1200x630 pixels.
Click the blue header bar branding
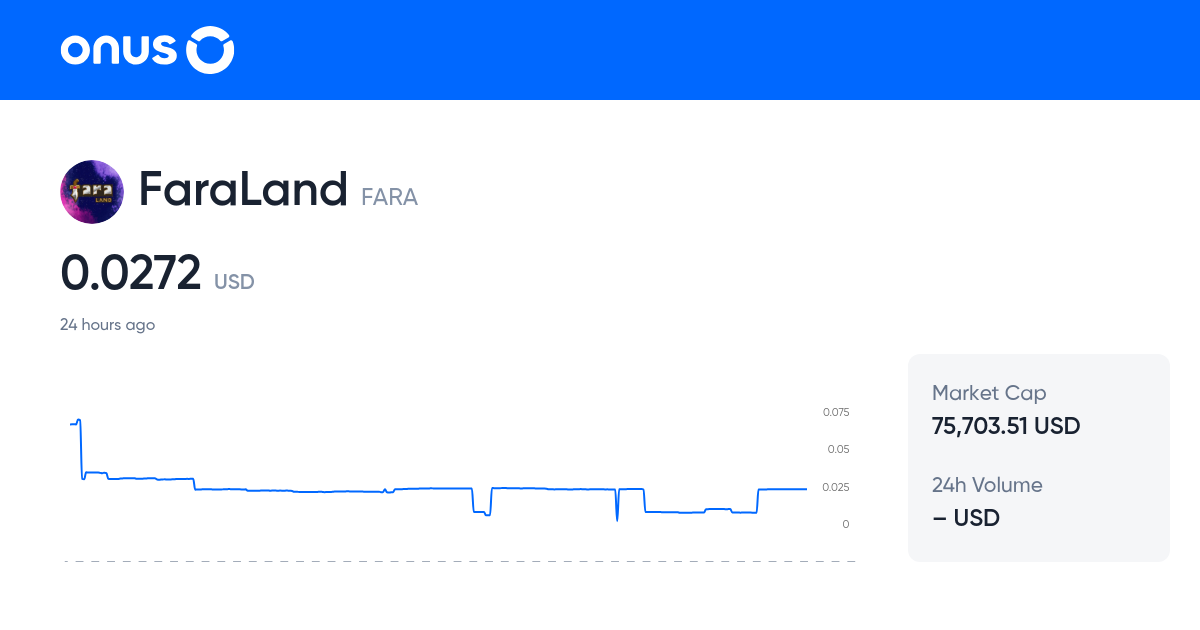[146, 49]
